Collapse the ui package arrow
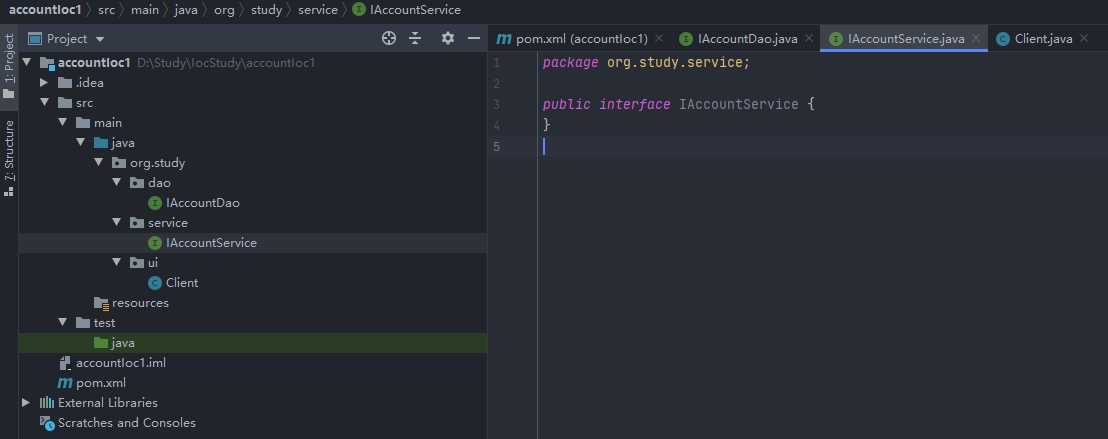The image size is (1108, 439). [x=117, y=262]
